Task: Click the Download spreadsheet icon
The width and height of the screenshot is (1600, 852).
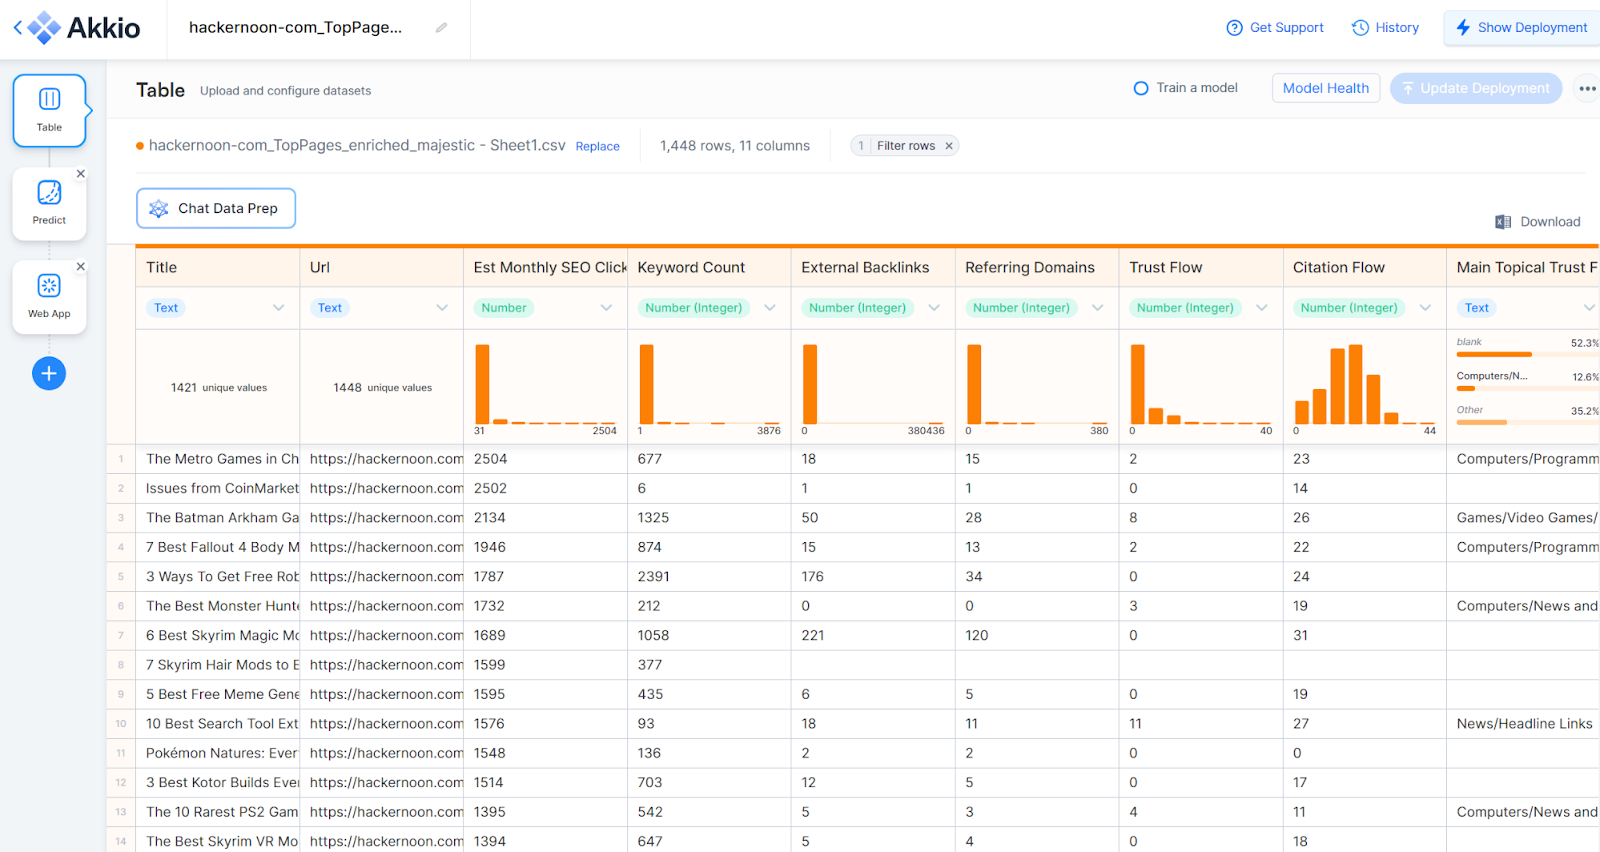Action: point(1502,222)
